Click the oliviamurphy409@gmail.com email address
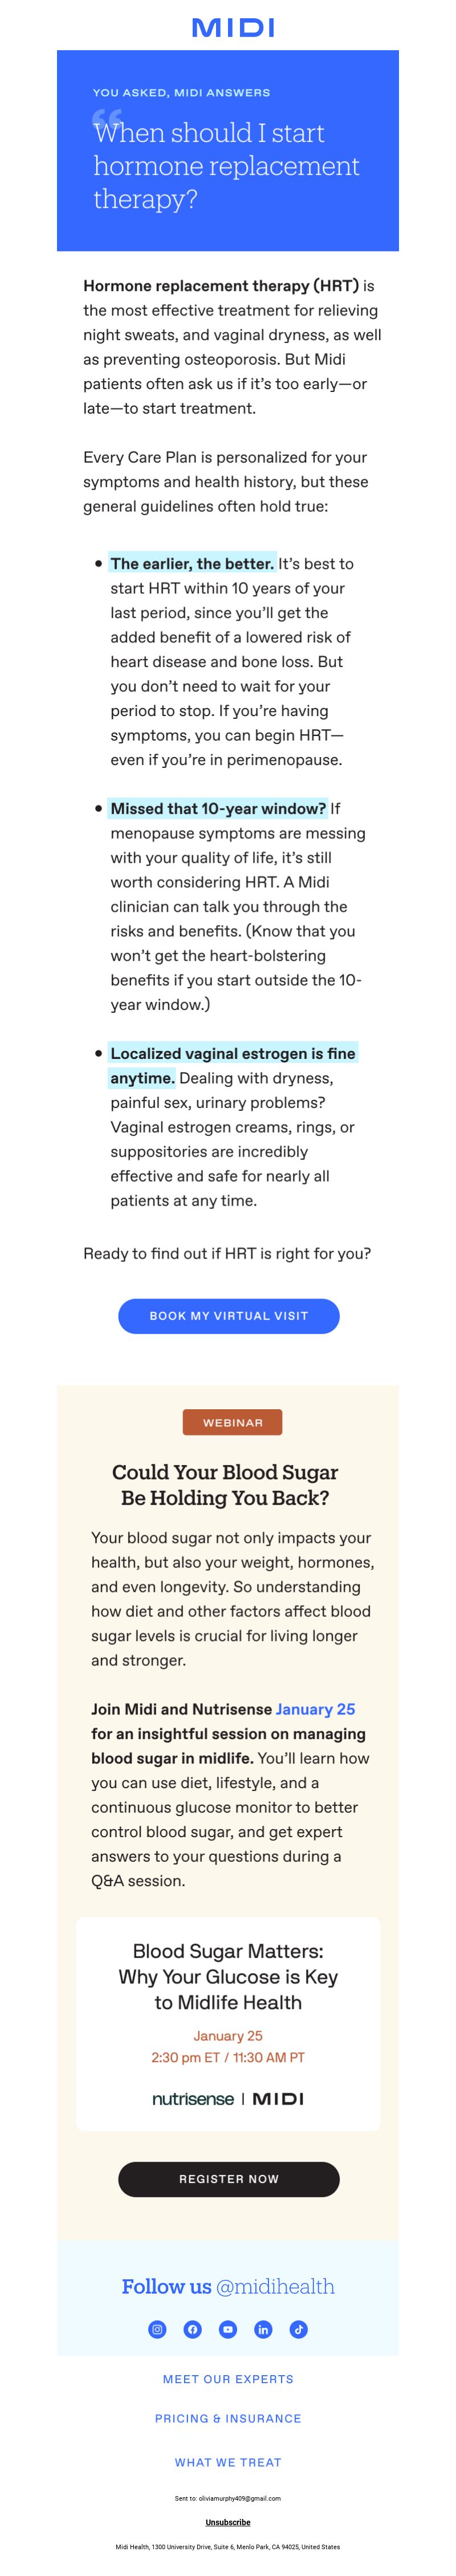Viewport: 456px width, 2576px height. tap(240, 2498)
